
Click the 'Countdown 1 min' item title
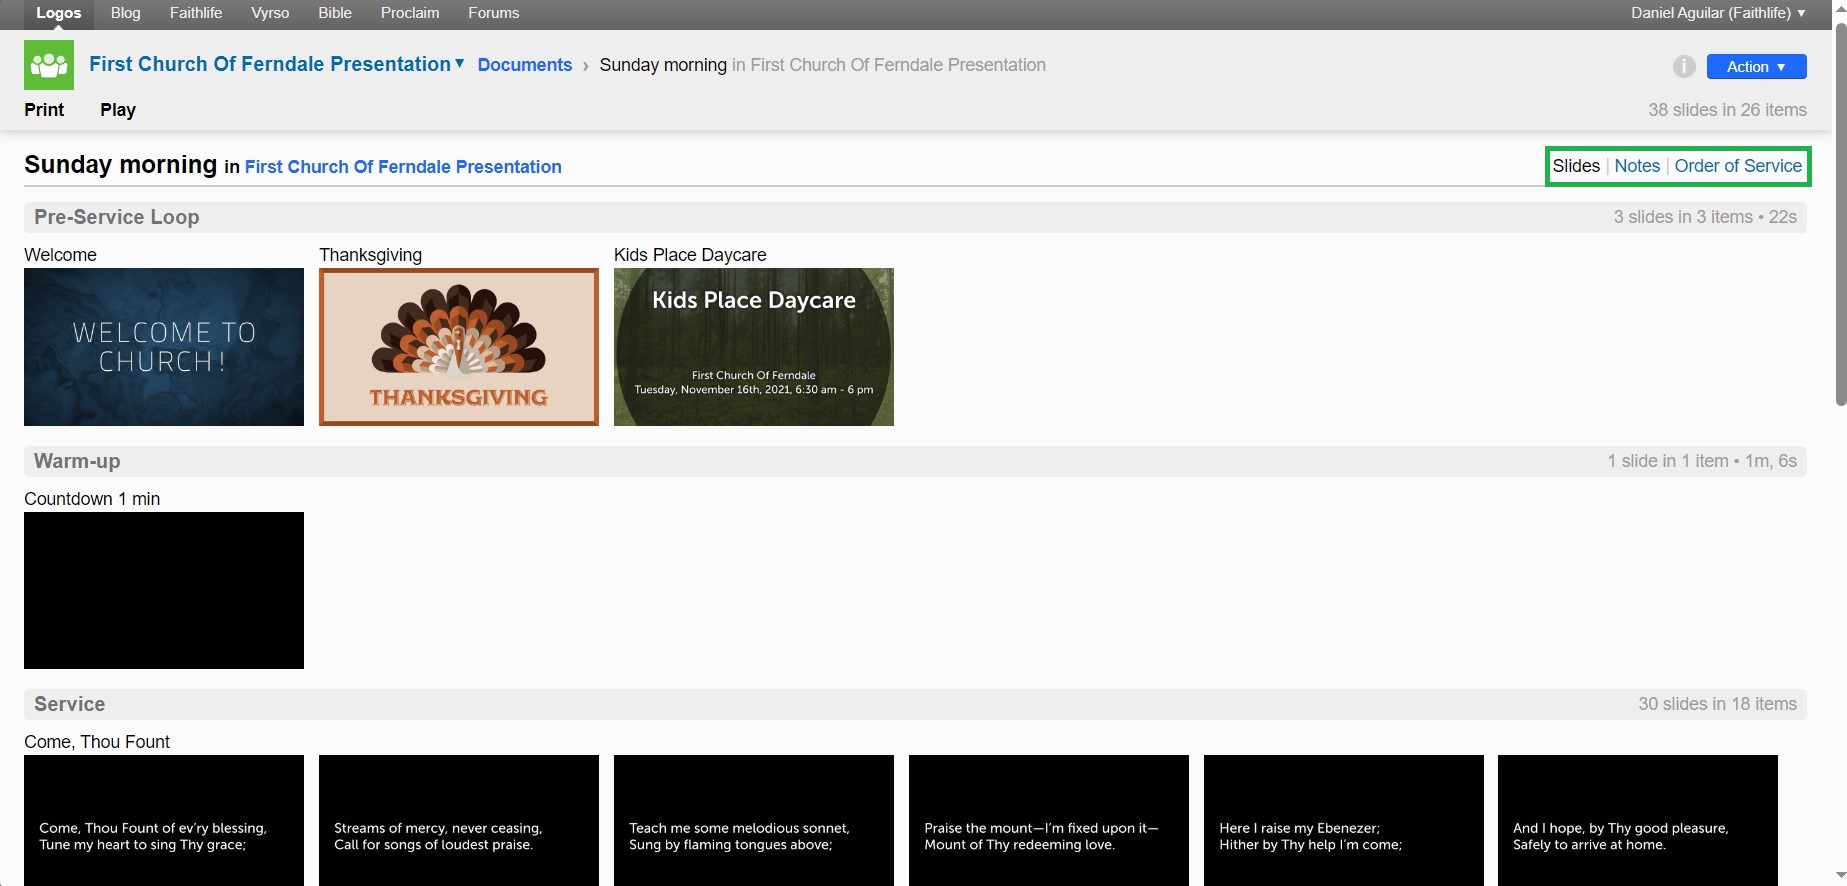point(92,499)
